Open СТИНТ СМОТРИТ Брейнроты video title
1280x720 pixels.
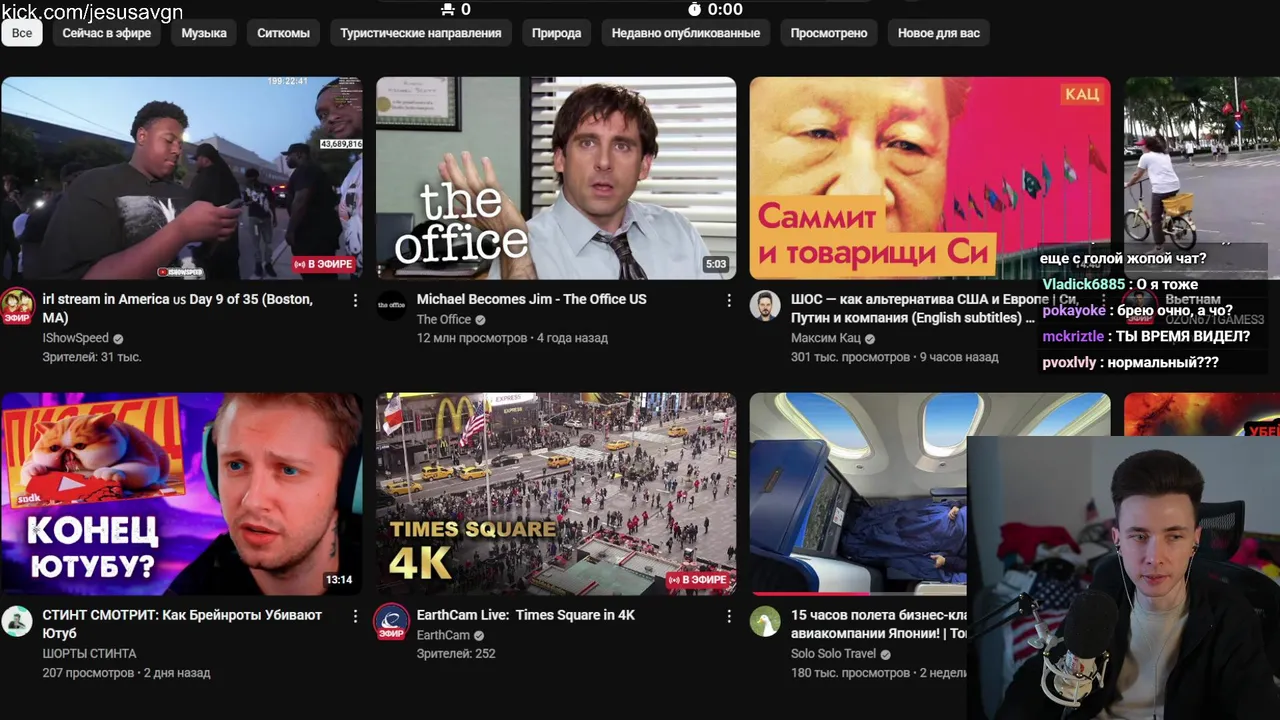tap(182, 624)
